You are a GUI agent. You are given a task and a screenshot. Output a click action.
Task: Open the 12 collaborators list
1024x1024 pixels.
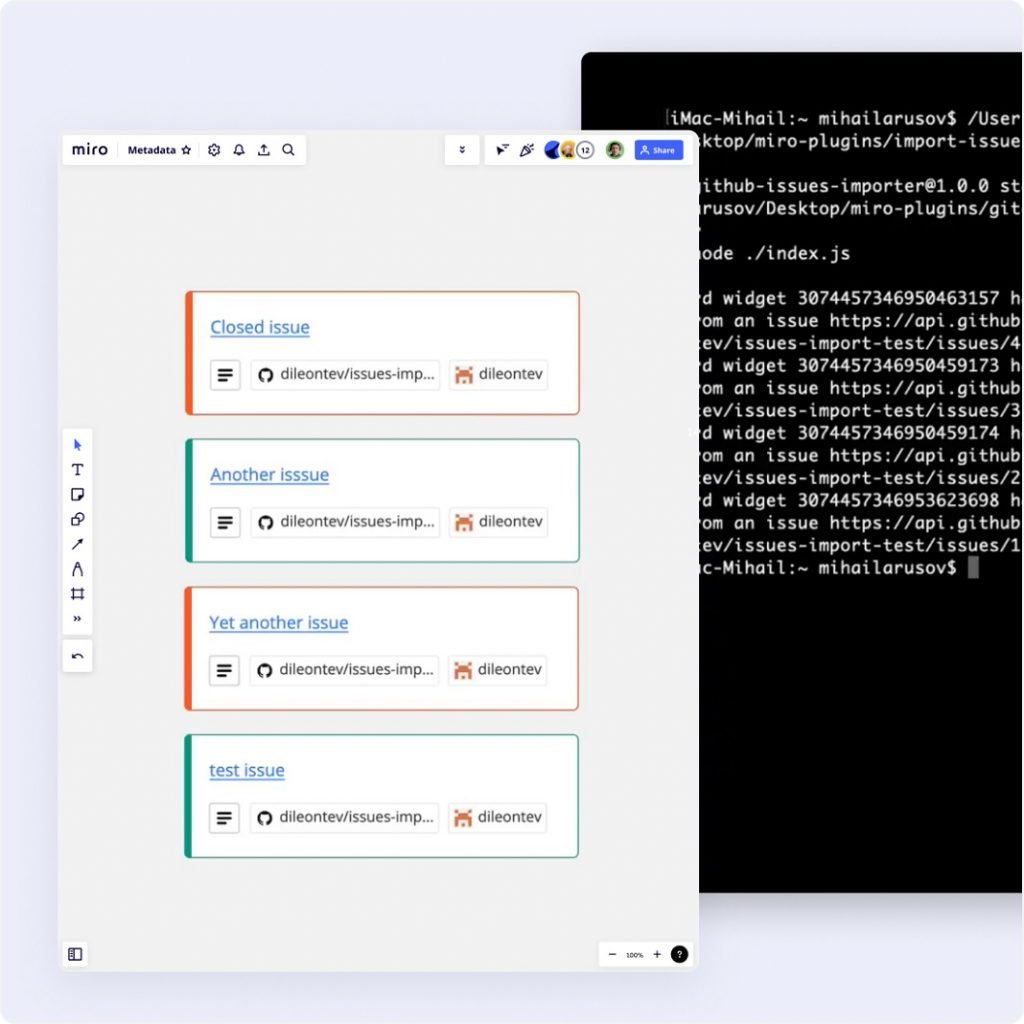click(x=585, y=150)
